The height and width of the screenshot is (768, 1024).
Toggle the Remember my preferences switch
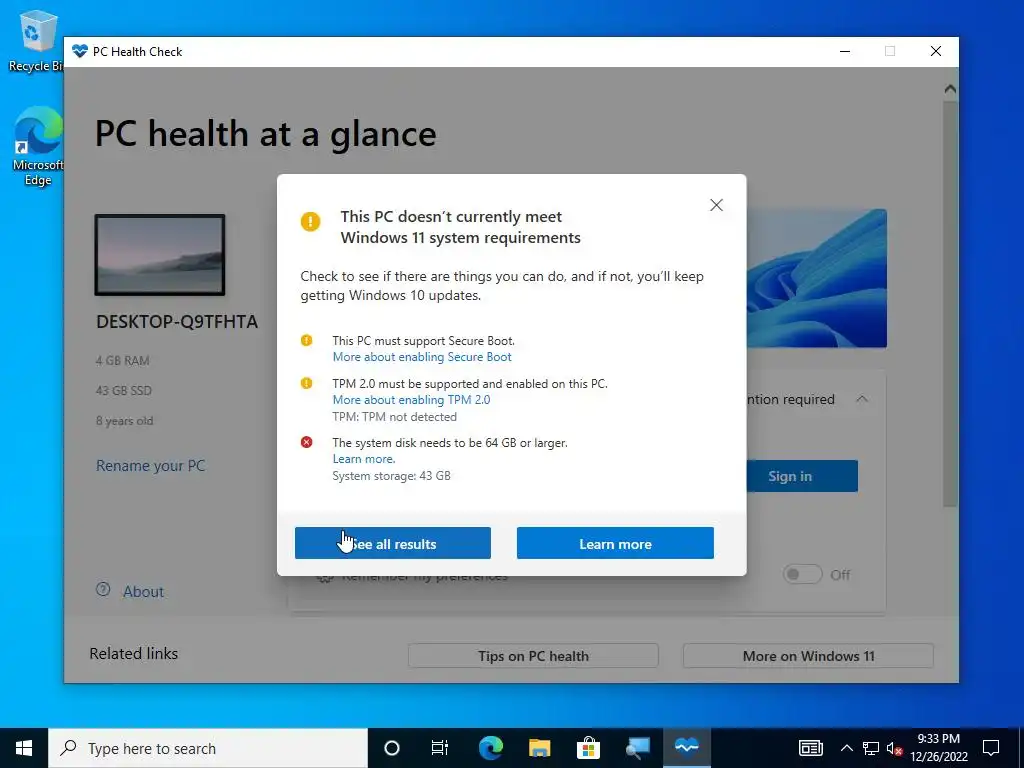click(x=802, y=575)
